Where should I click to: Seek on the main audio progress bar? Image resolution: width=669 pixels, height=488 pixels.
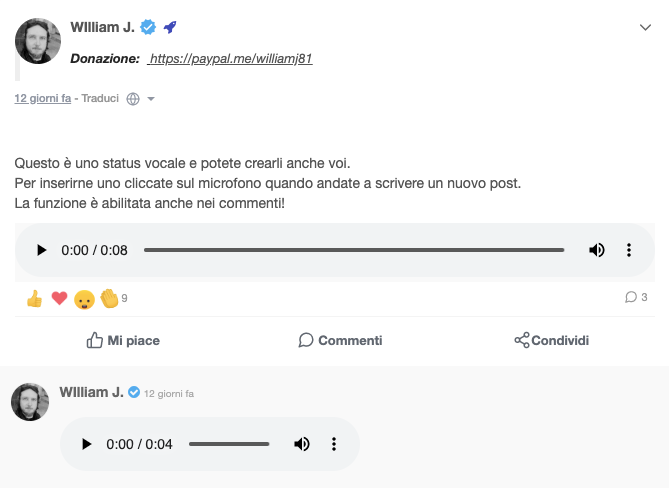354,250
